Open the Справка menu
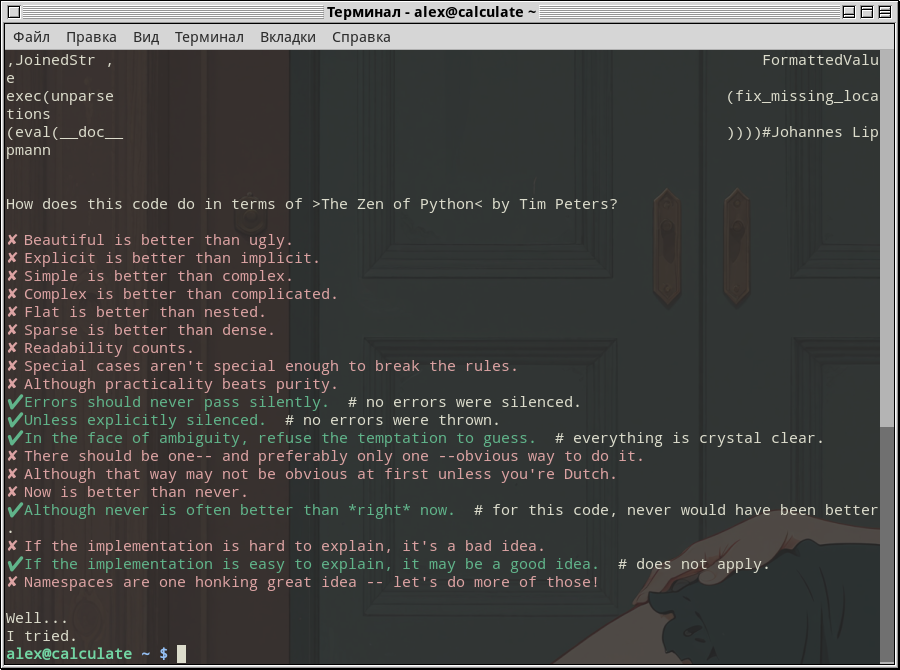900x670 pixels. (x=361, y=37)
